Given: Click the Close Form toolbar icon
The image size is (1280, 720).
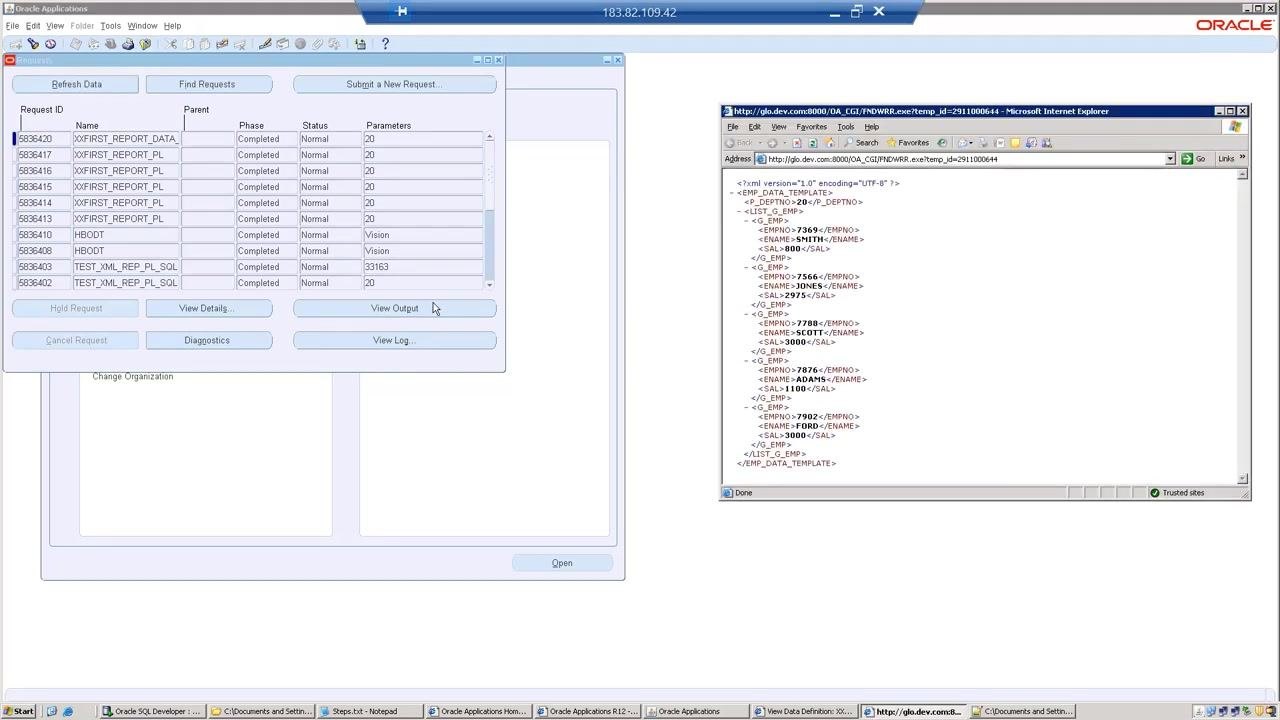Looking at the screenshot, I should pyautogui.click(x=145, y=44).
